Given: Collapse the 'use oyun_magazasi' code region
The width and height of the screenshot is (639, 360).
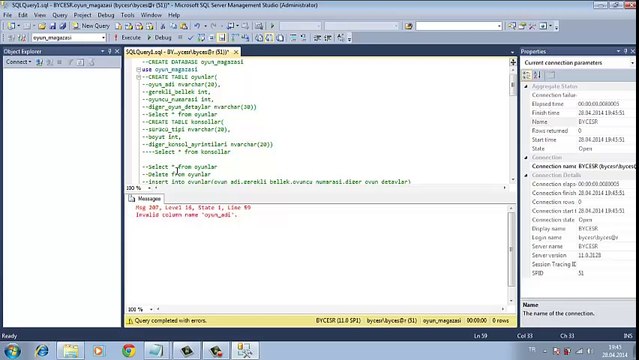Looking at the screenshot, I should (139, 70).
